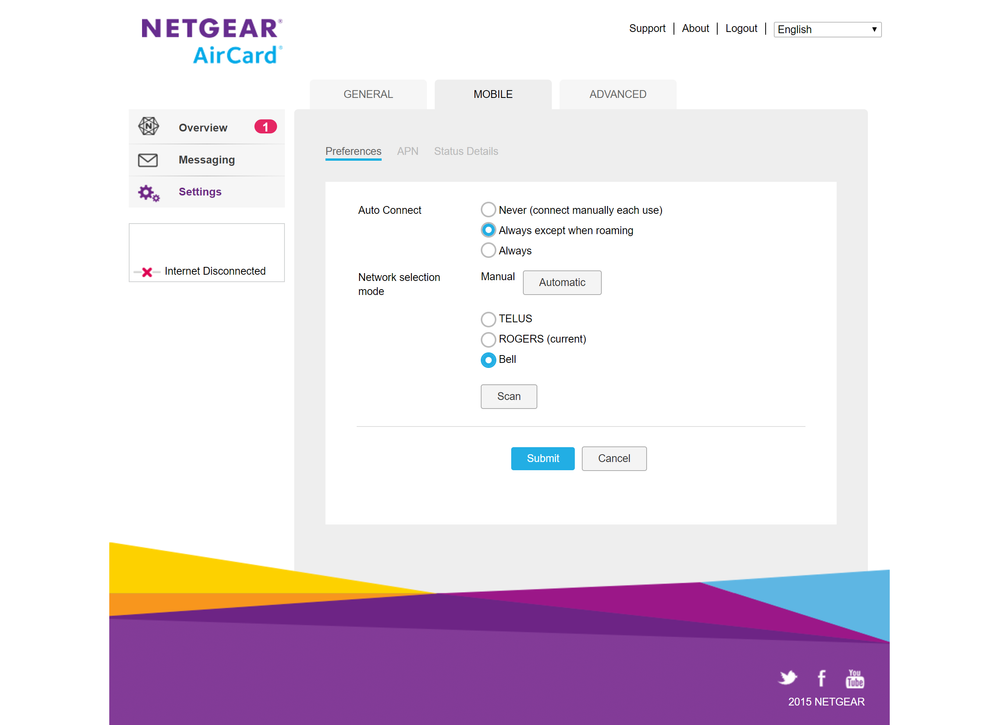
Task: Click the Logout link
Action: [x=741, y=29]
